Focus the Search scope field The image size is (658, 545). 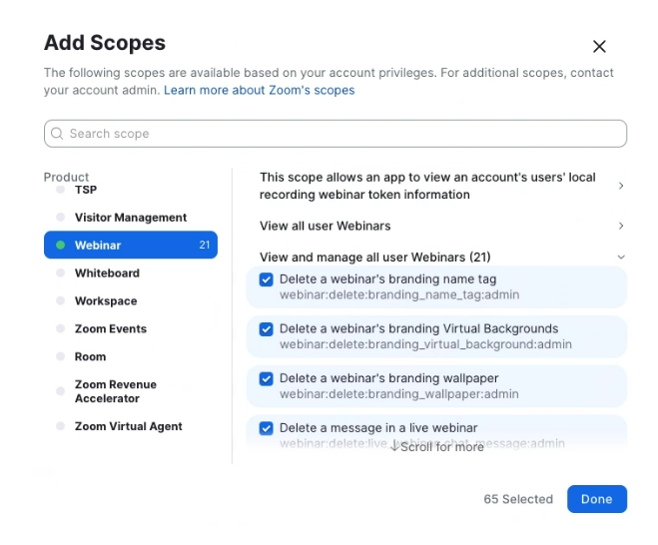click(335, 133)
